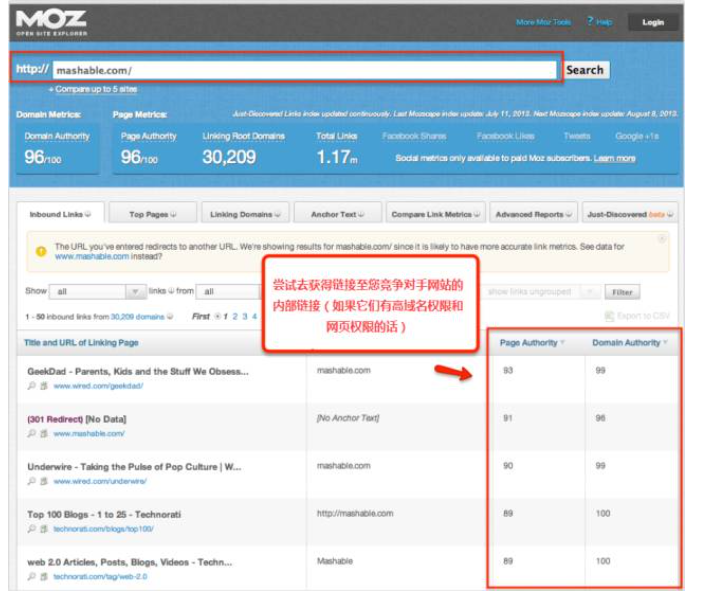Click page icon beside www.mashable.com/ URL
Viewport: 708px width, 602px height.
tap(44, 434)
